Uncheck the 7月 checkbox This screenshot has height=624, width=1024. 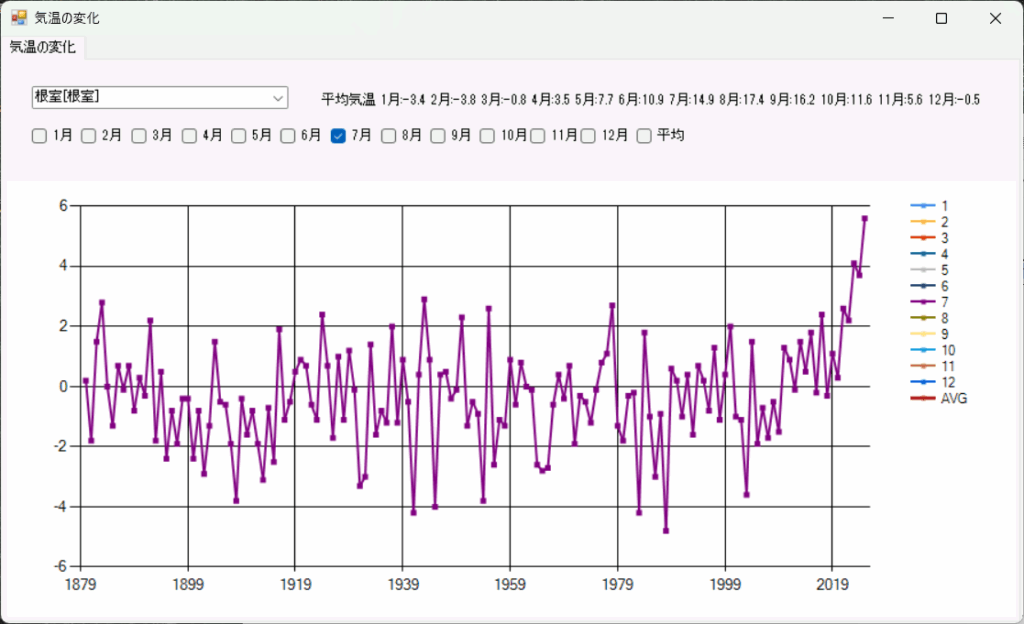339,136
